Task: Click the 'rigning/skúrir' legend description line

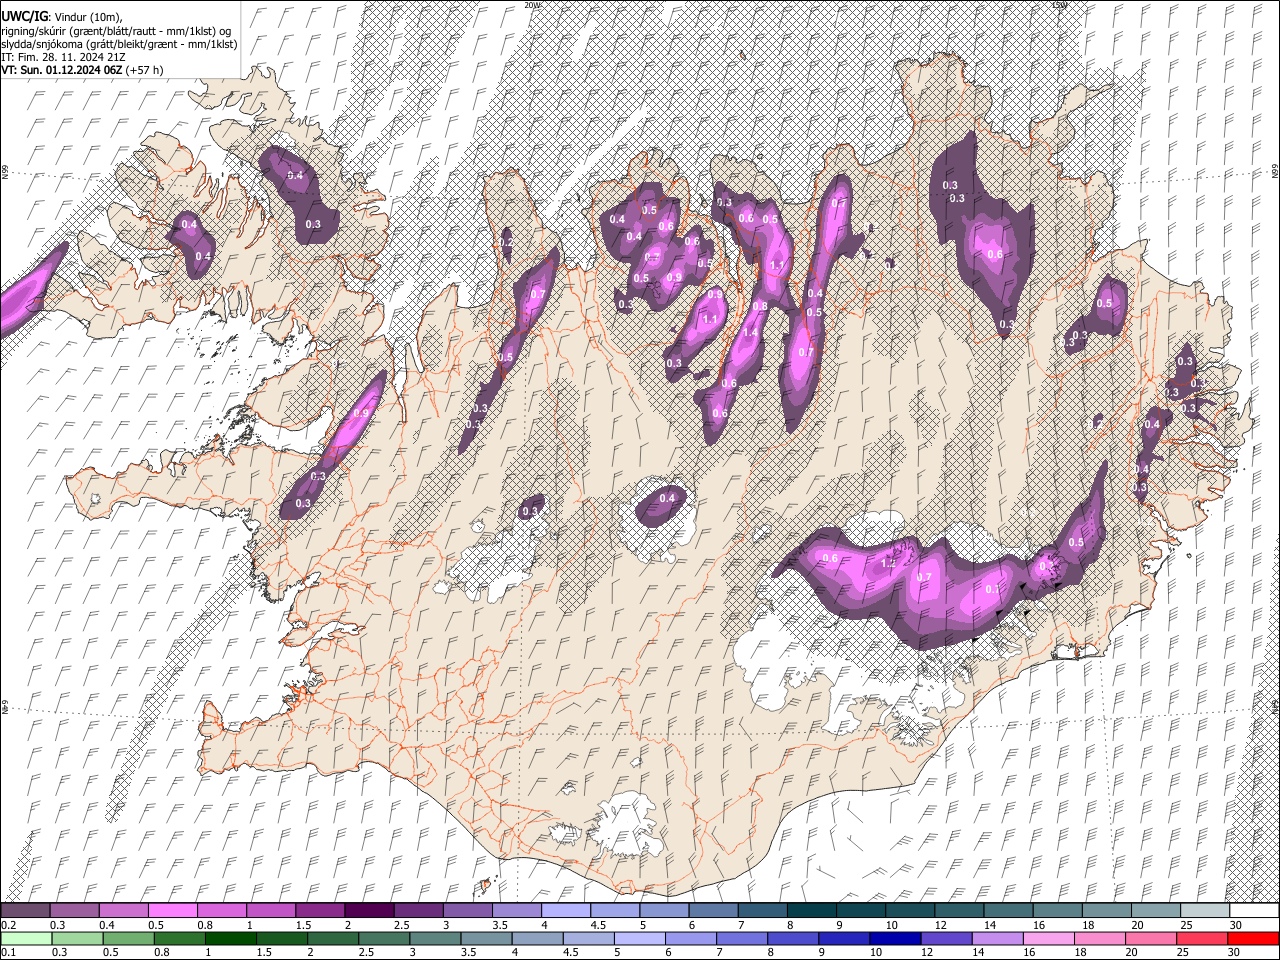Action: click(117, 31)
